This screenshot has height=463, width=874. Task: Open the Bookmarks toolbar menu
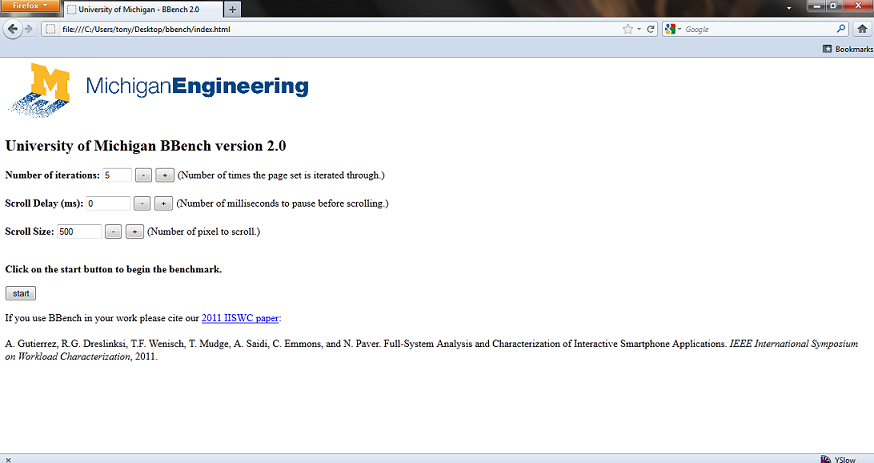coord(847,48)
